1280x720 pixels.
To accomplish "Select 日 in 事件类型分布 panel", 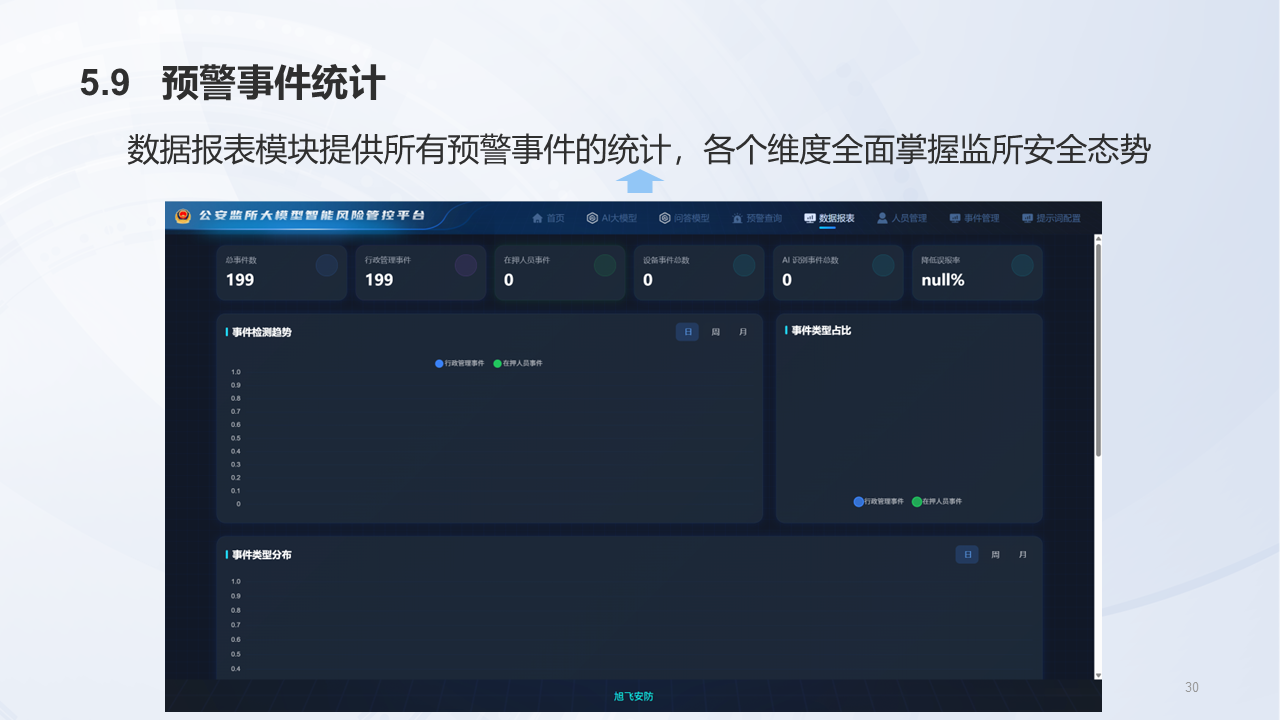I will tap(967, 554).
